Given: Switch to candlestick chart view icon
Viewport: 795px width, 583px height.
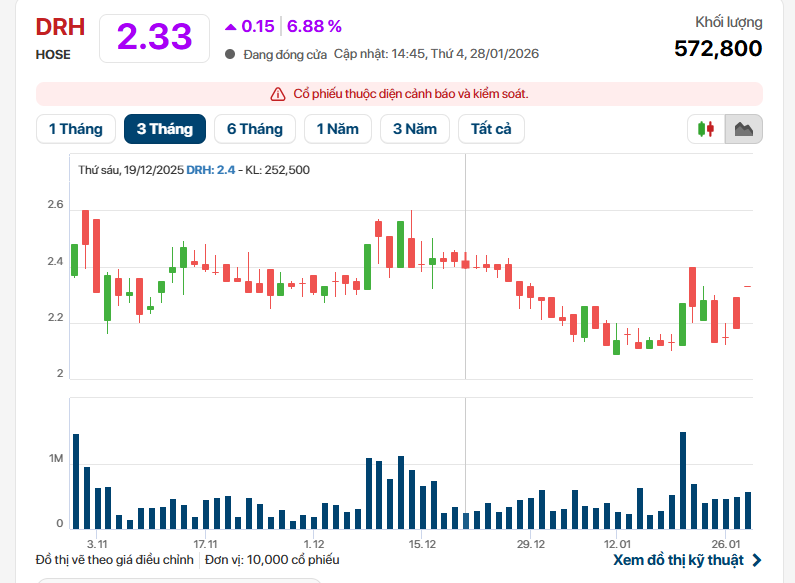Looking at the screenshot, I should 706,129.
